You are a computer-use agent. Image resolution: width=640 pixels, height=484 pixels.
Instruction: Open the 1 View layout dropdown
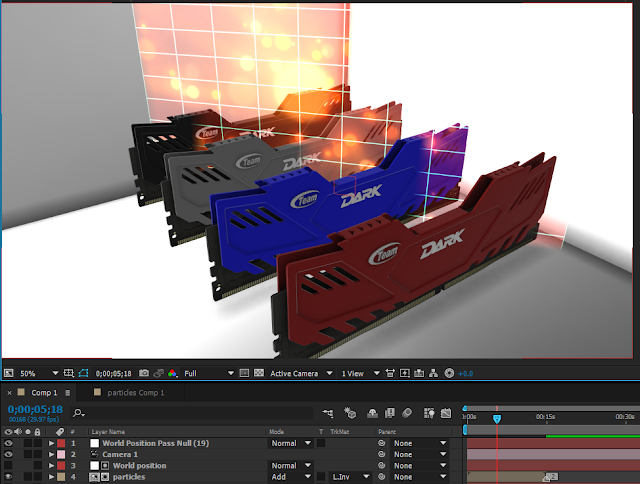pos(360,373)
